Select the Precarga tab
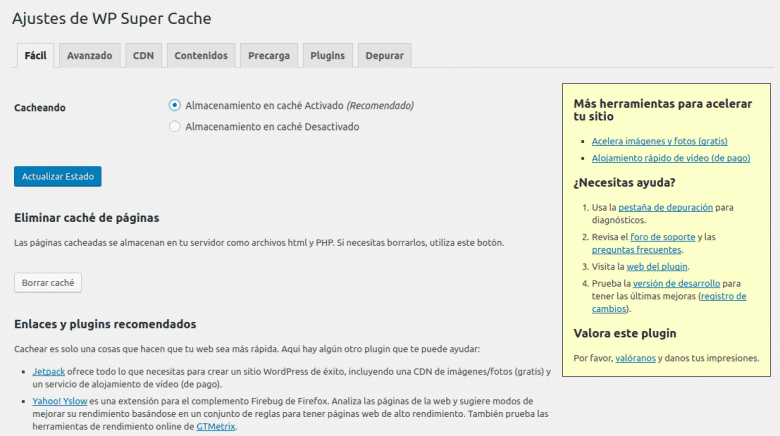 pyautogui.click(x=269, y=55)
